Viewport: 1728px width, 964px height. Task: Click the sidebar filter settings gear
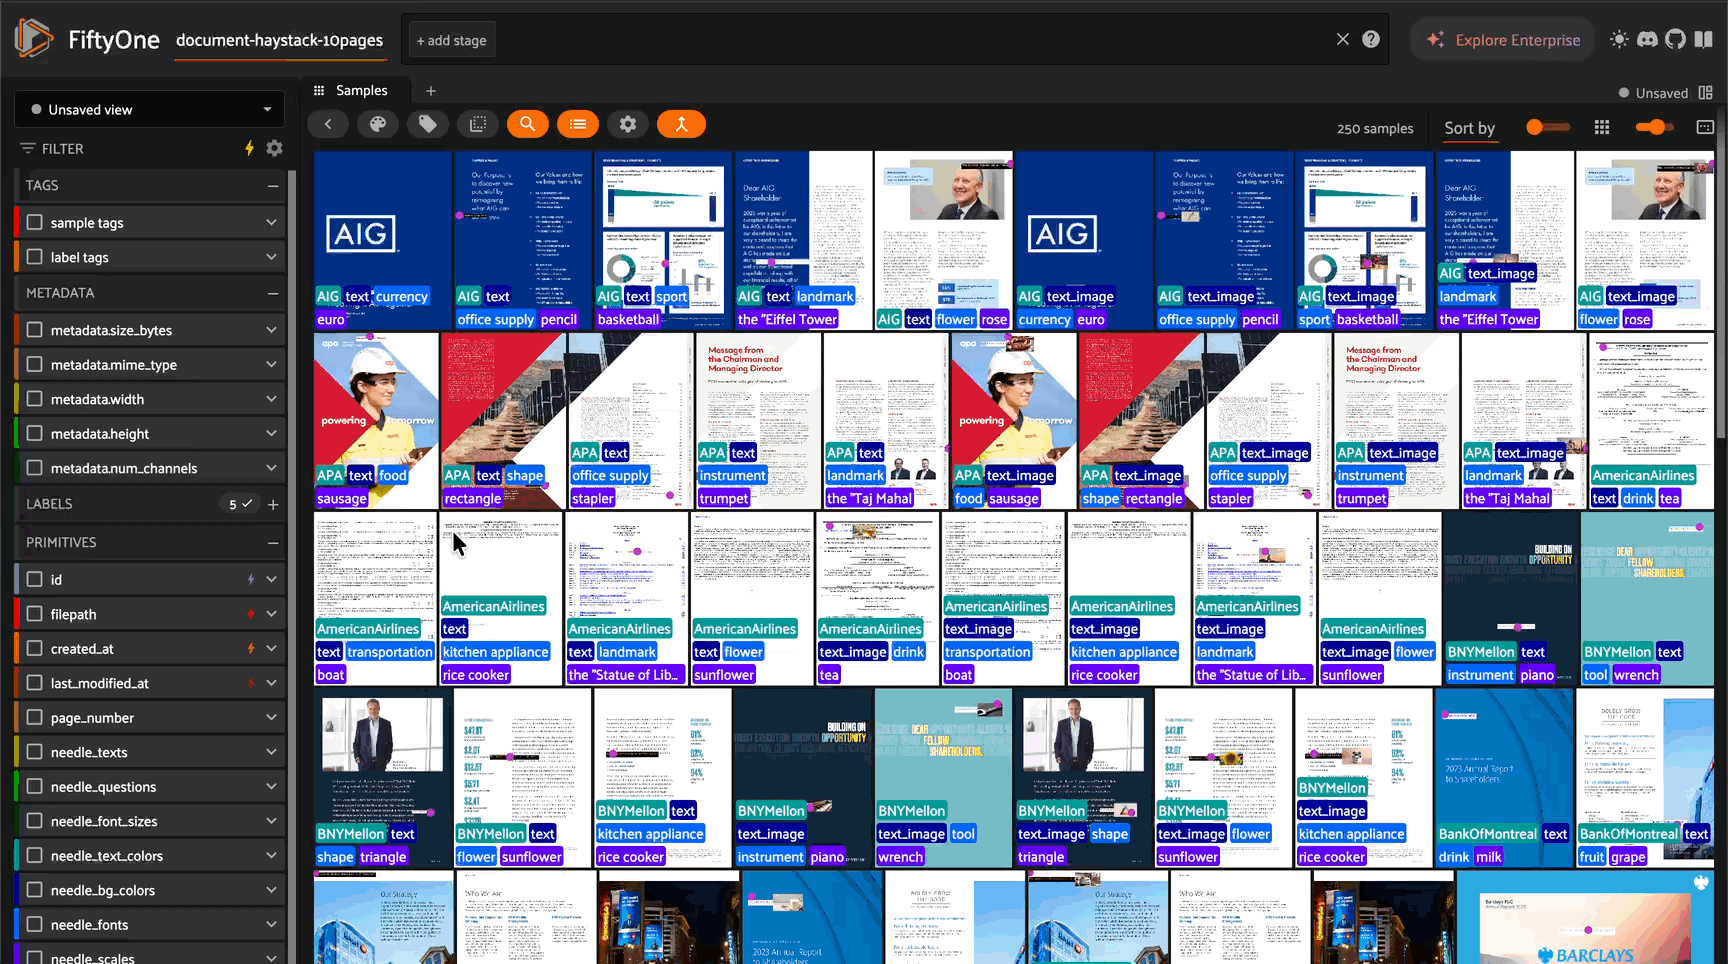click(275, 148)
